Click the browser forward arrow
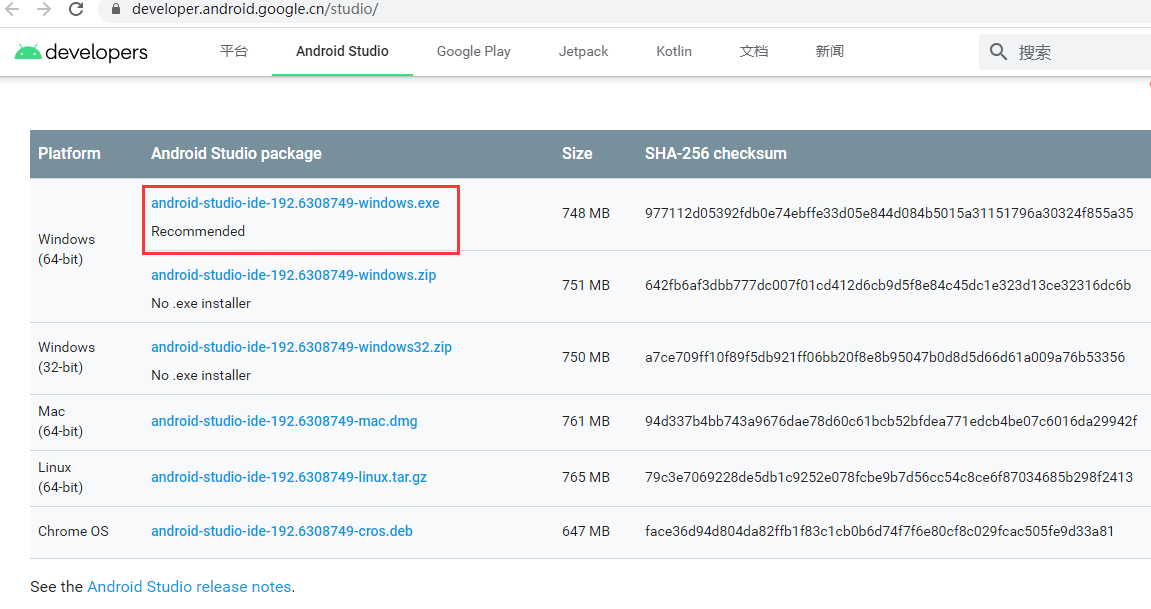Viewport: 1151px width, 609px height. [x=44, y=9]
